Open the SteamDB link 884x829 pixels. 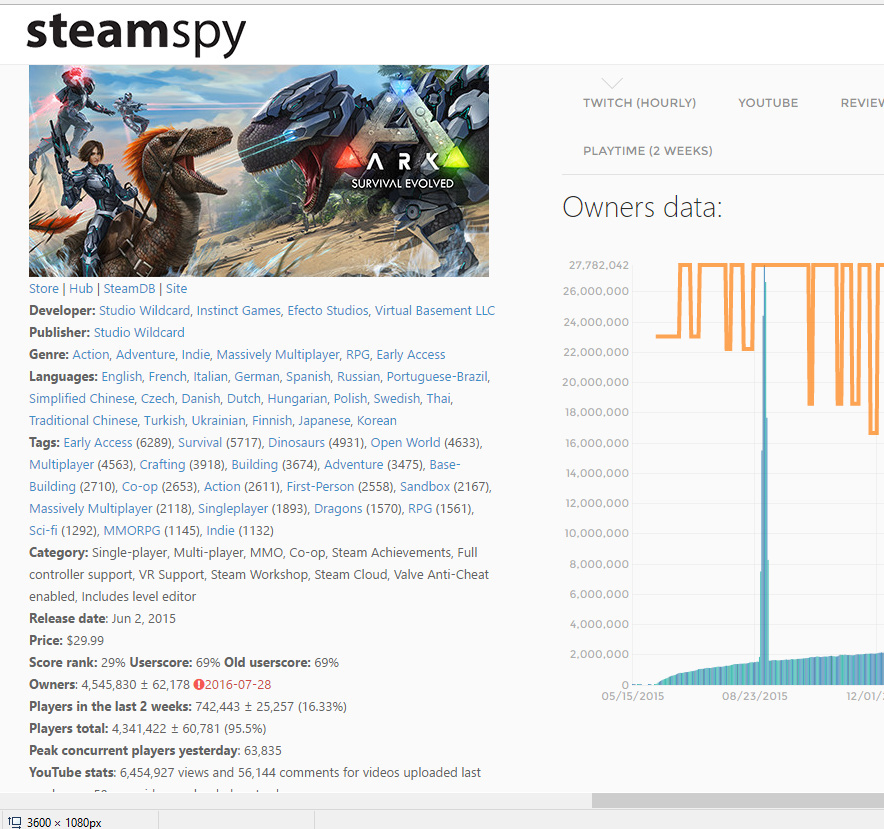[x=129, y=289]
